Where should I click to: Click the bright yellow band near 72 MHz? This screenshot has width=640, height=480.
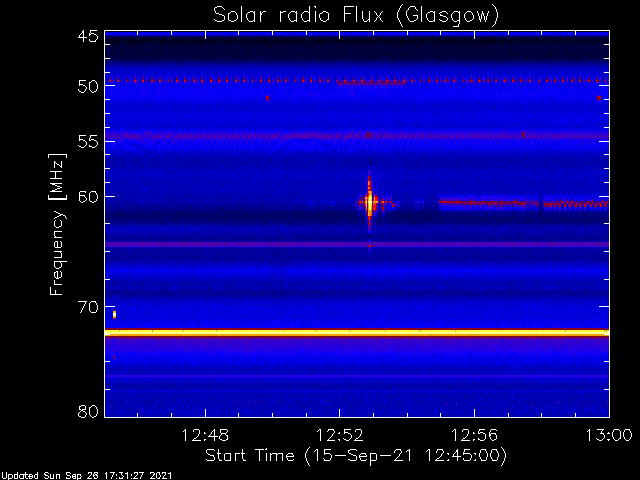pyautogui.click(x=357, y=333)
